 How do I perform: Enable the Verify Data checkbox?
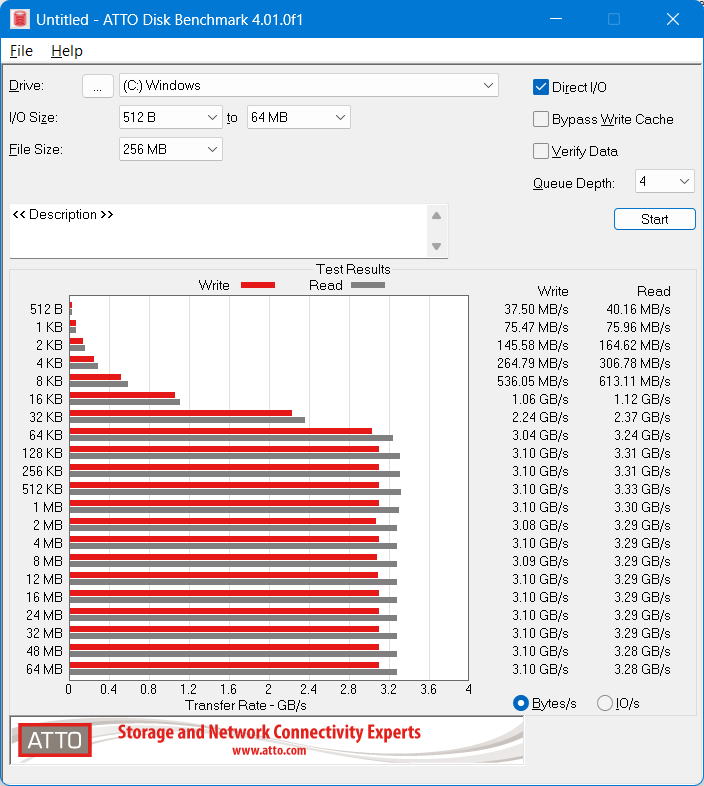(541, 151)
